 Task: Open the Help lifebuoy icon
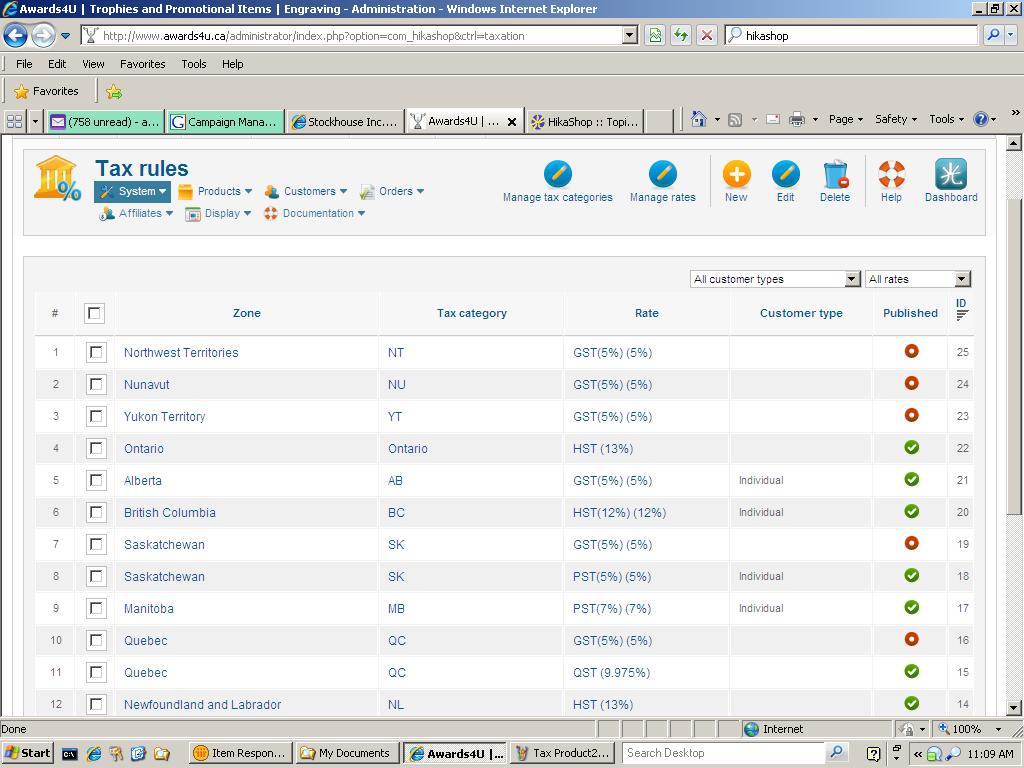[891, 175]
